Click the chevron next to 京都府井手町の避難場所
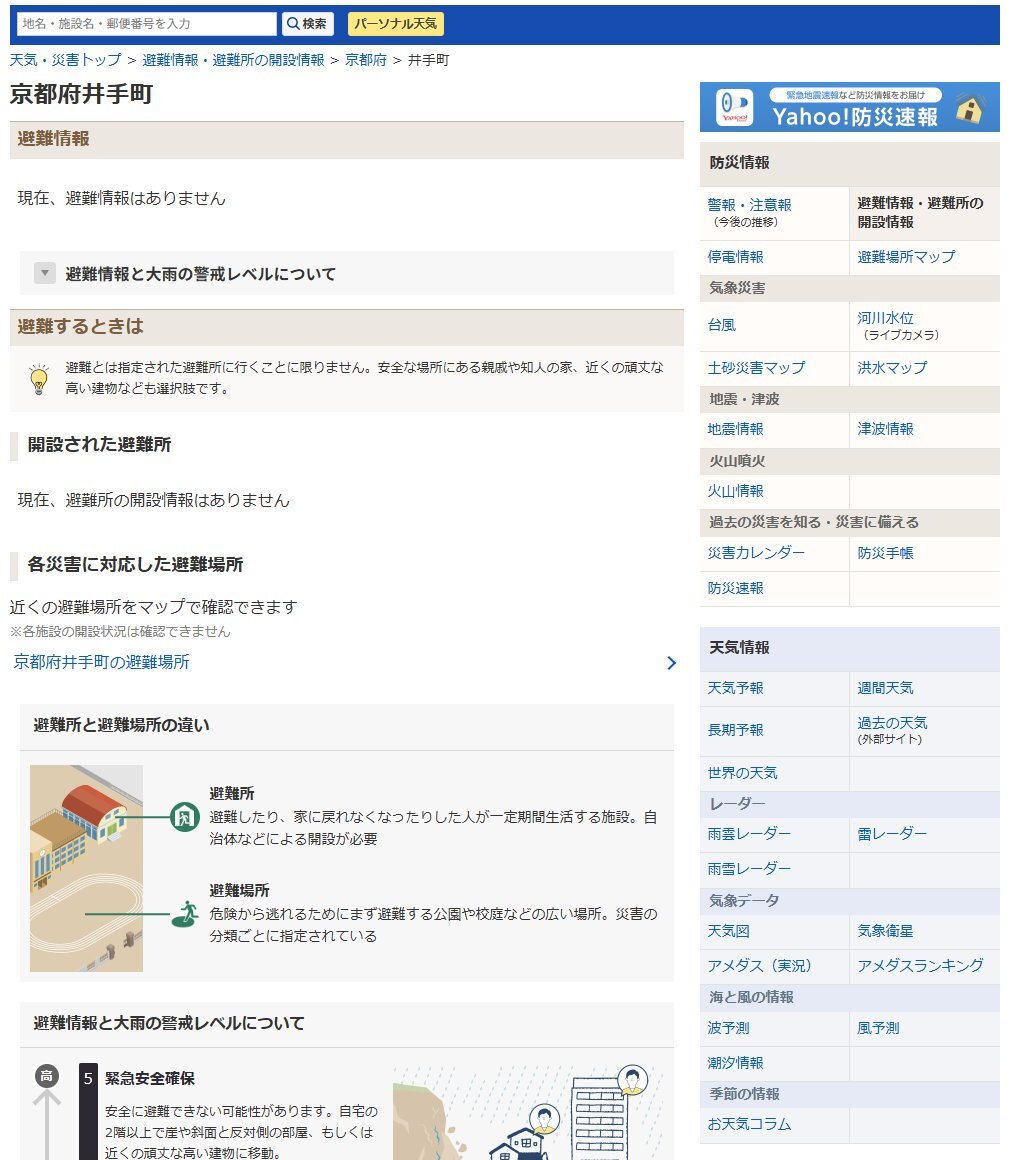 (672, 662)
